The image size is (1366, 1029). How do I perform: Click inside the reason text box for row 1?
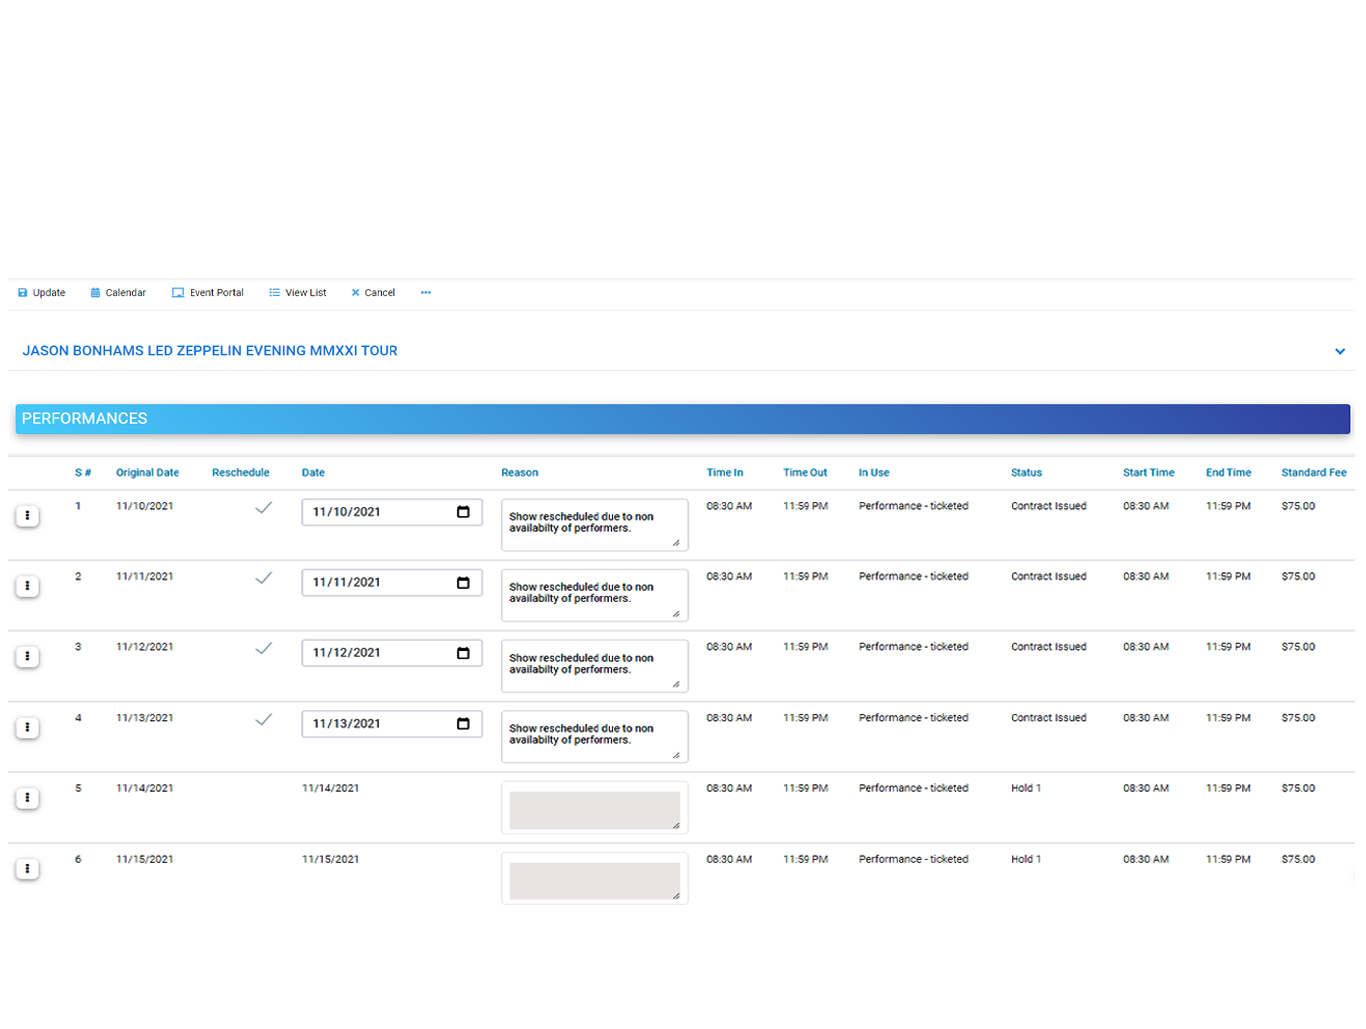point(594,523)
